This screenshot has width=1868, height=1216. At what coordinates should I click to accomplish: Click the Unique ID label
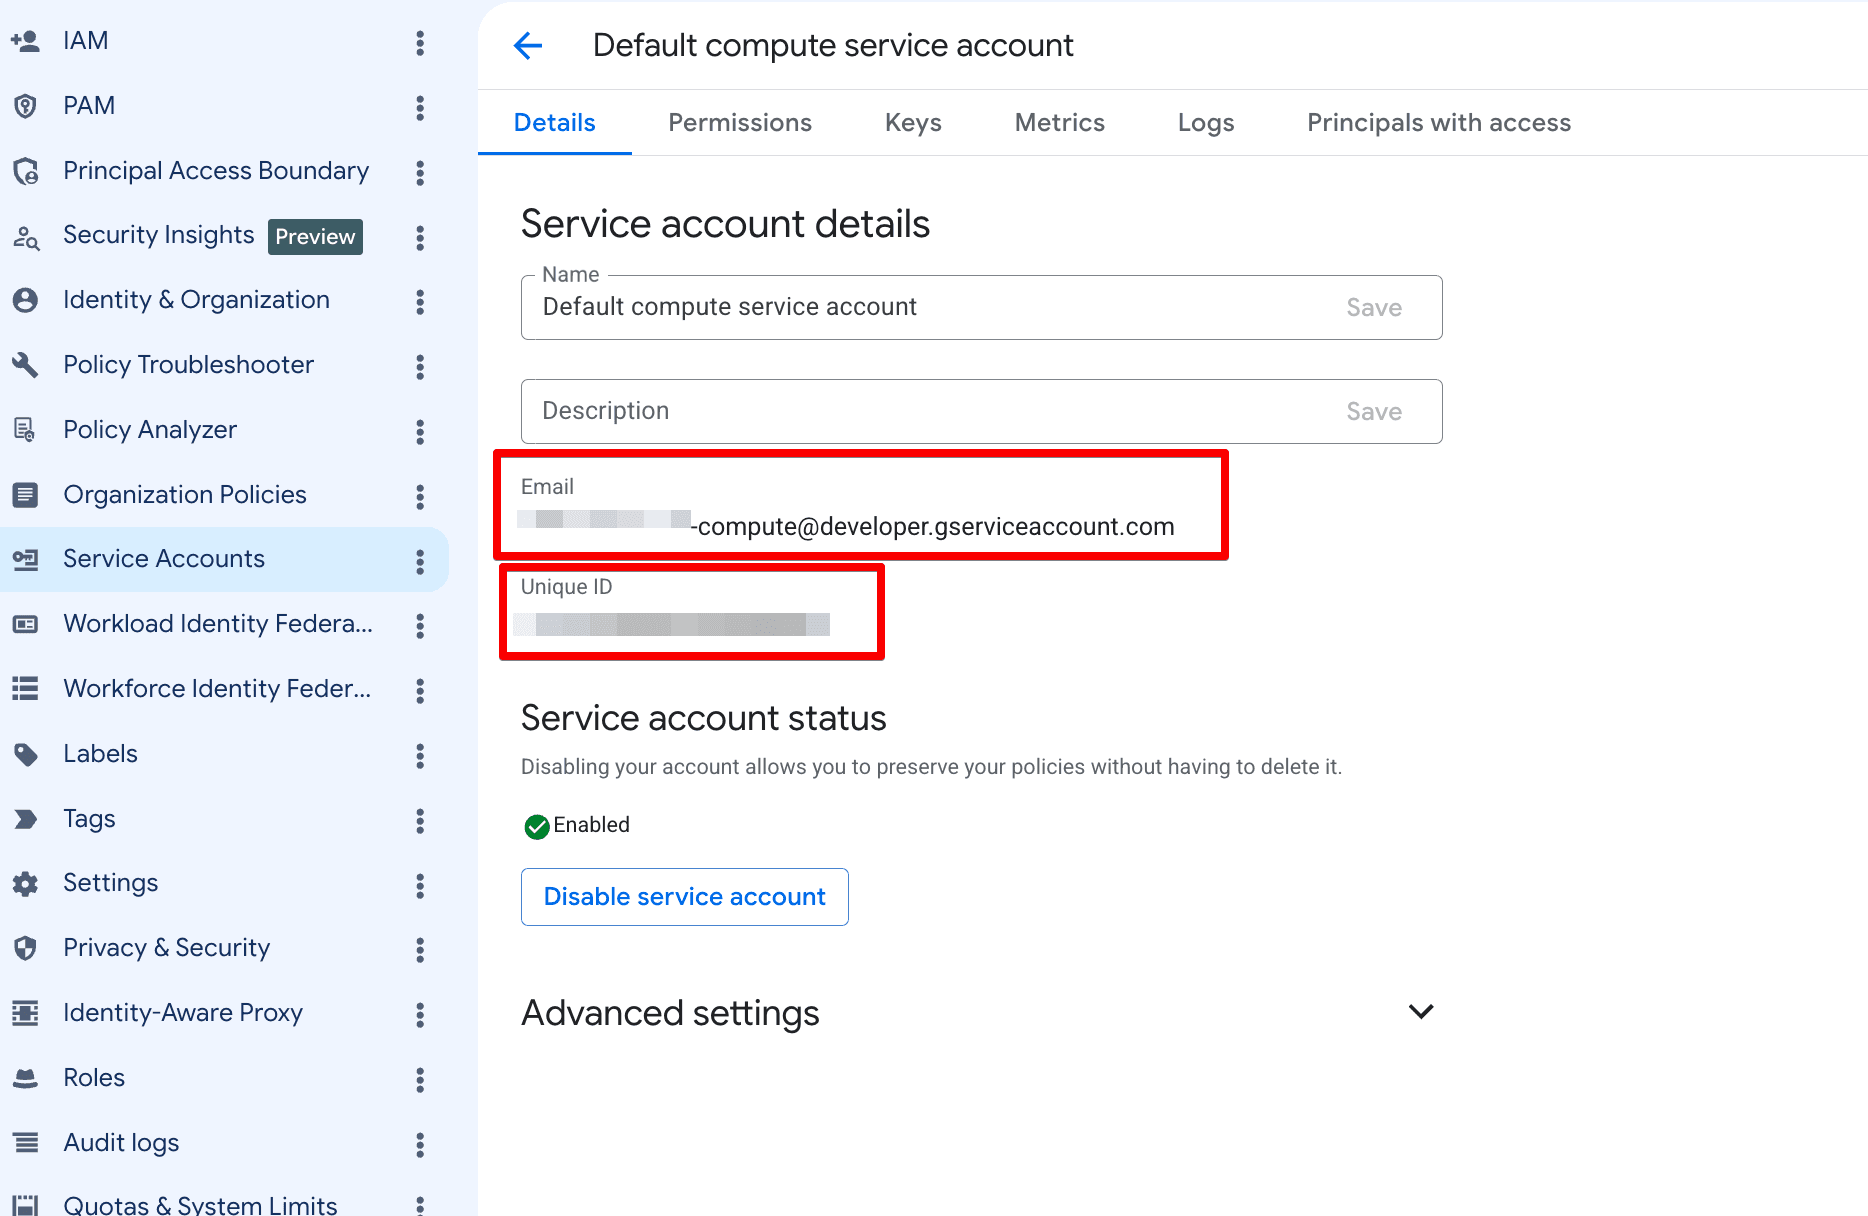point(566,587)
